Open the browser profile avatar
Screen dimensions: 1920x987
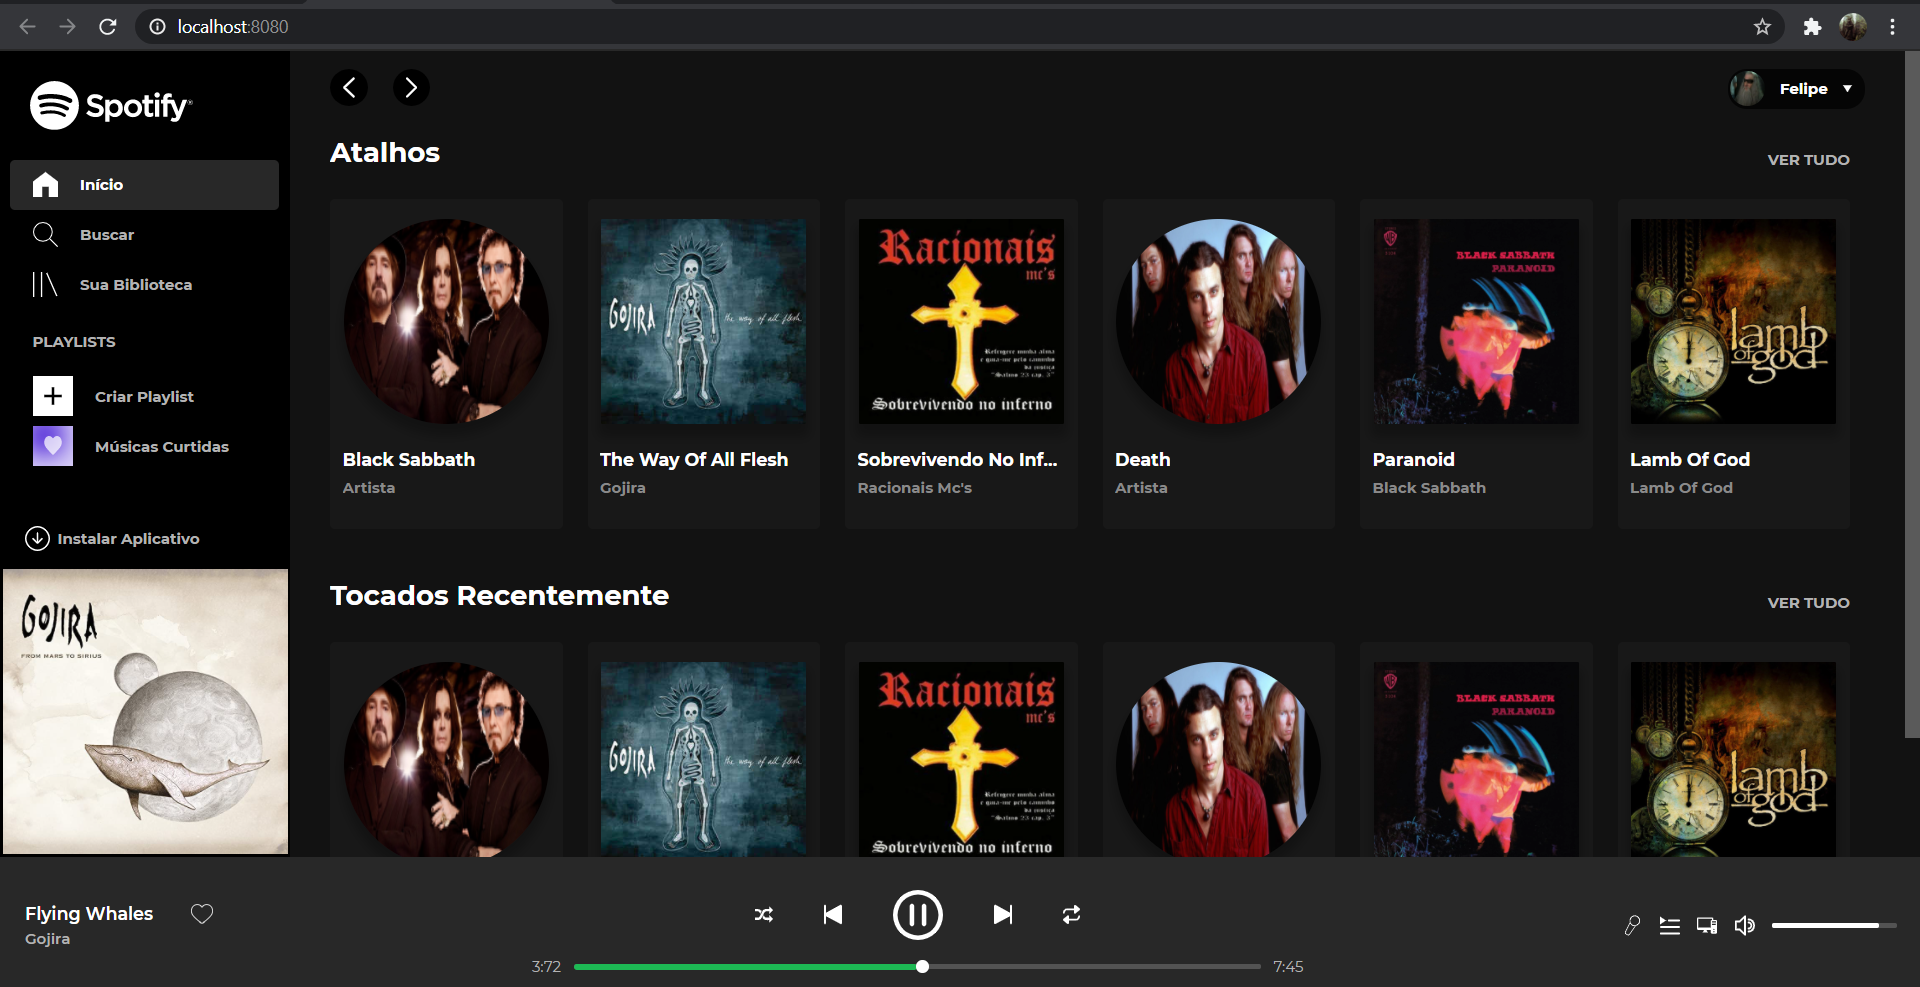1853,27
